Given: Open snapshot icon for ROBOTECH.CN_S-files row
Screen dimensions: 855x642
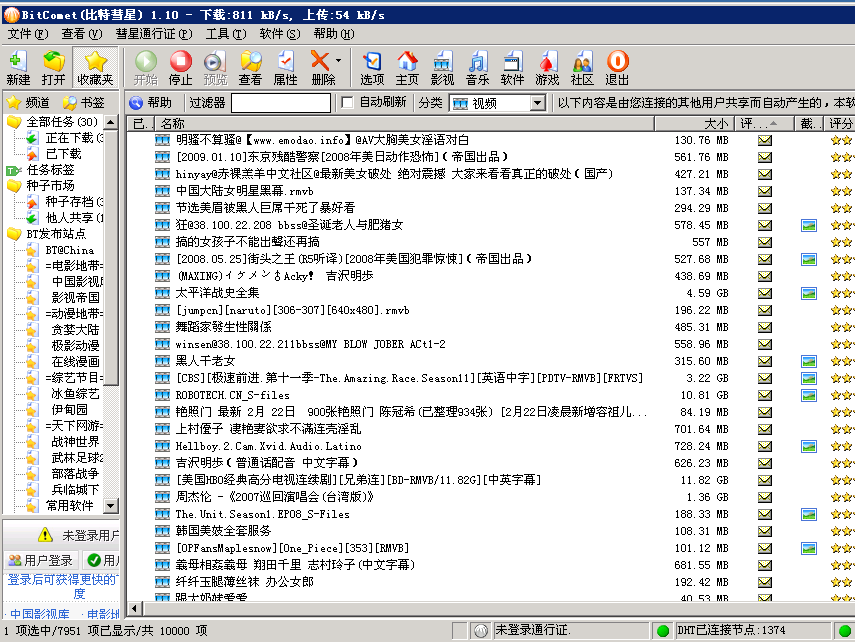Looking at the screenshot, I should click(x=809, y=395).
